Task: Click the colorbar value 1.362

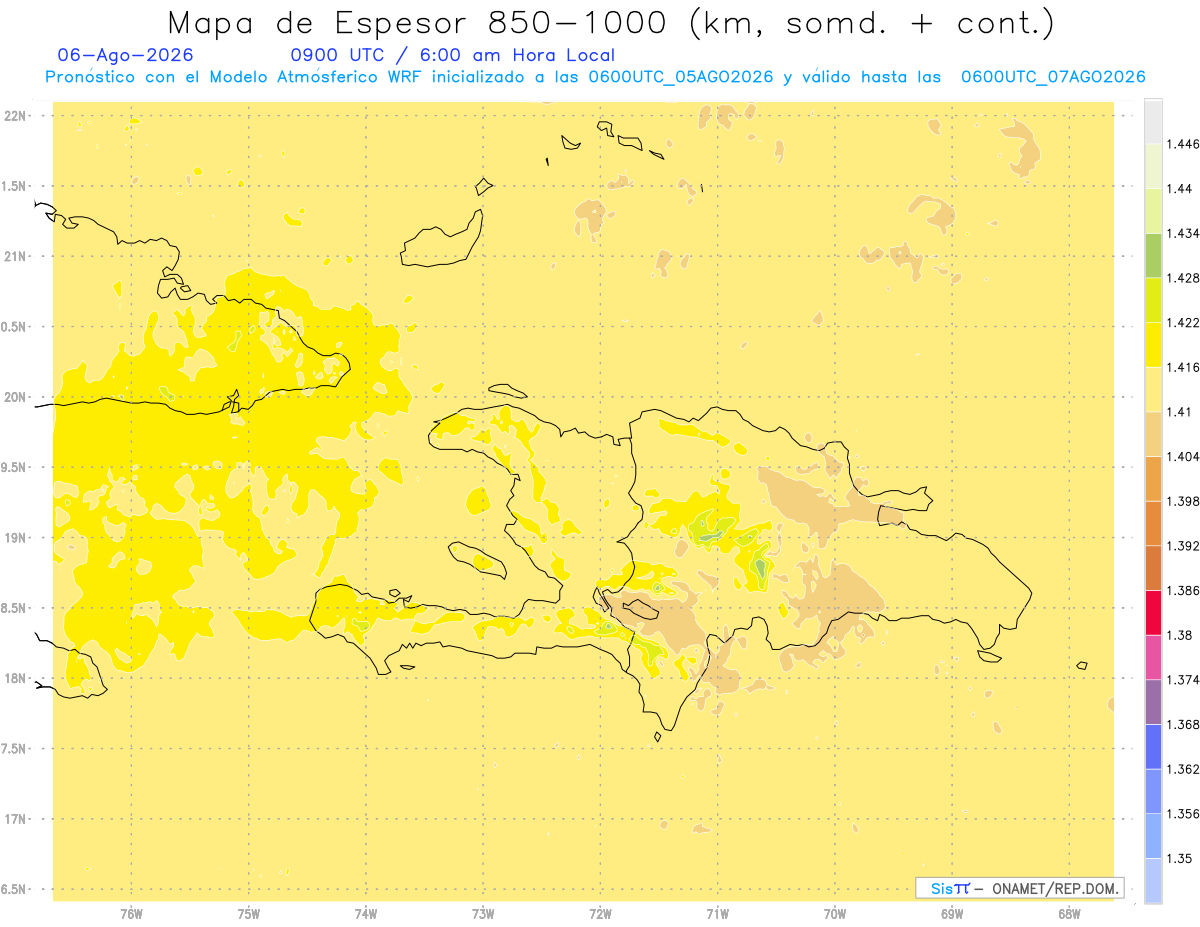Action: tap(1184, 769)
